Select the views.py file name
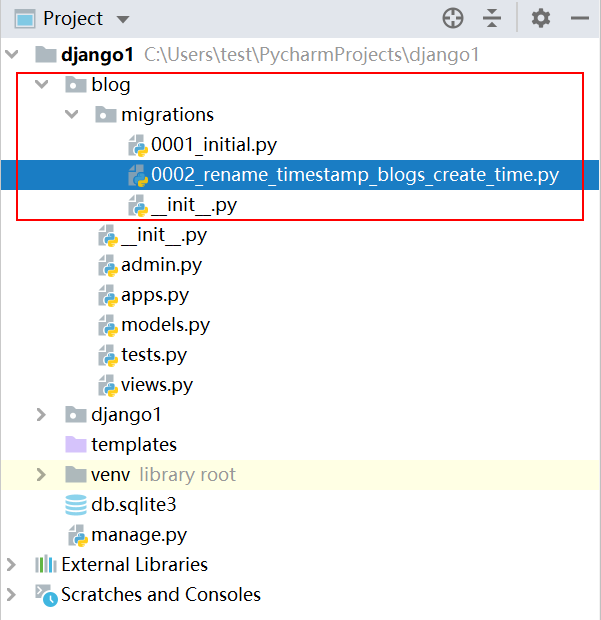 click(x=157, y=385)
